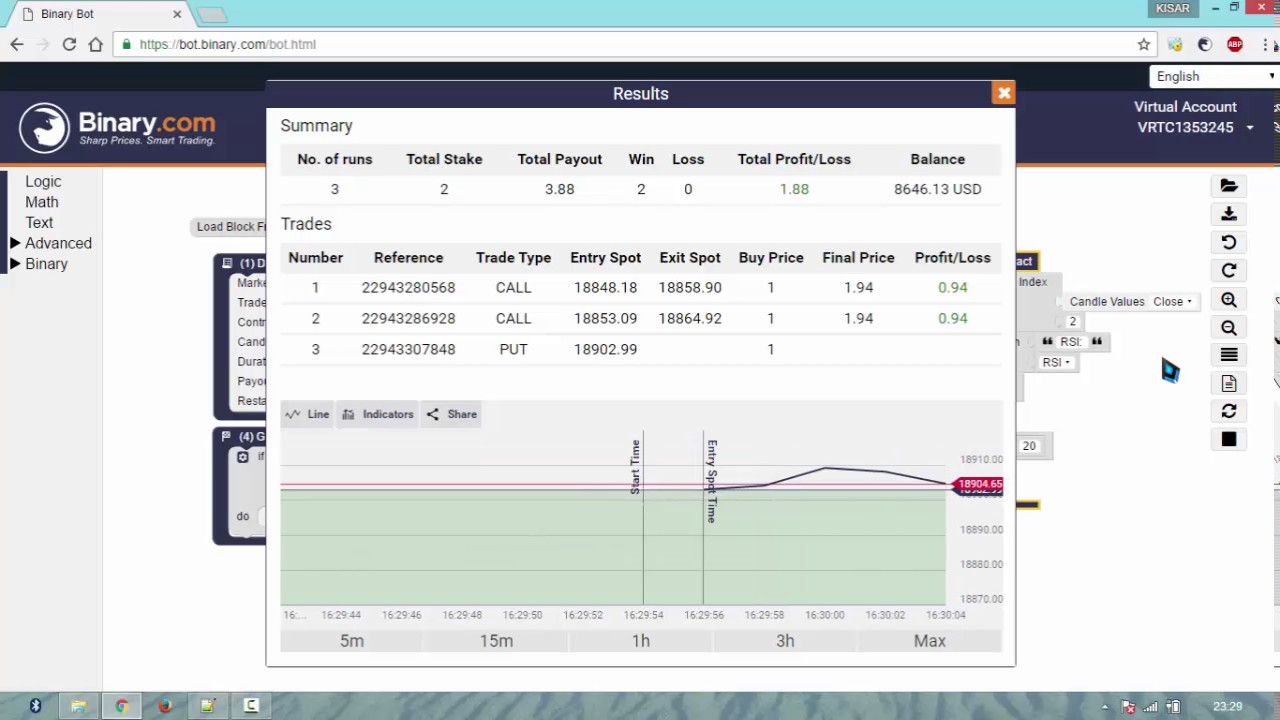Share the chart
This screenshot has height=720, width=1280.
tap(451, 414)
